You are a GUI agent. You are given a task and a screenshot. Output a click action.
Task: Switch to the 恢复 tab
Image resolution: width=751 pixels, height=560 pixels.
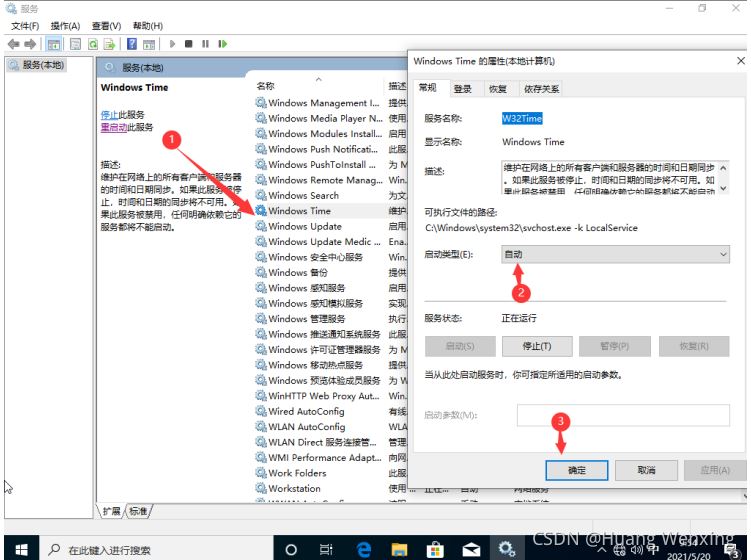(x=498, y=89)
